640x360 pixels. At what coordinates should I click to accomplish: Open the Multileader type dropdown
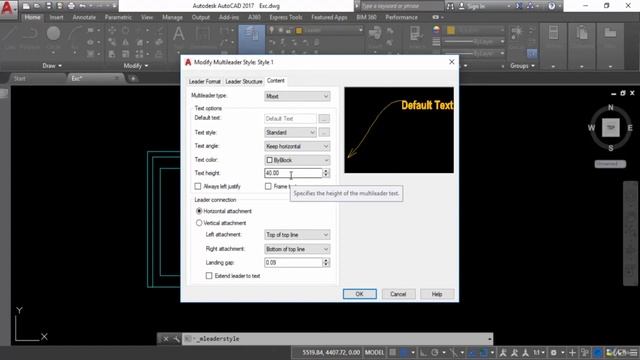click(297, 96)
